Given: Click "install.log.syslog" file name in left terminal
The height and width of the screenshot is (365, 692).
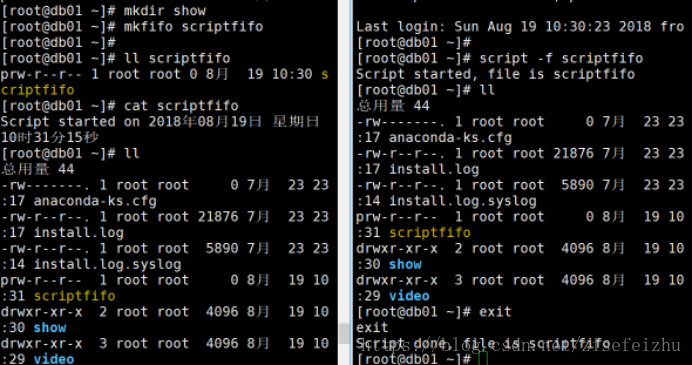Looking at the screenshot, I should 107,264.
